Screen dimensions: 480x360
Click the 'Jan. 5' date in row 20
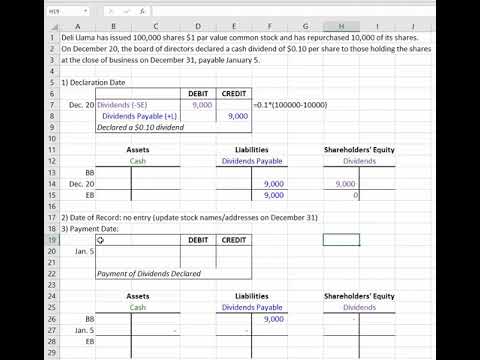[85, 251]
